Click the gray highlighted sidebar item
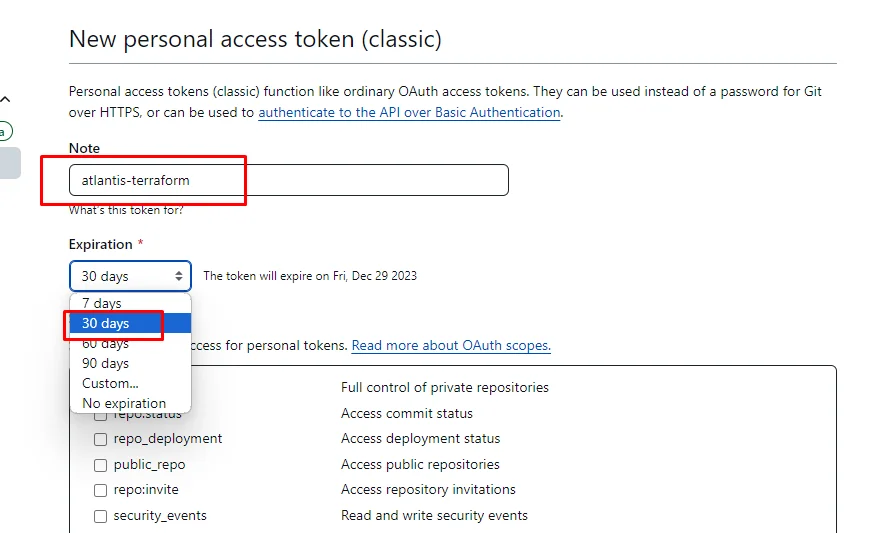Image resolution: width=890 pixels, height=533 pixels. 9,163
